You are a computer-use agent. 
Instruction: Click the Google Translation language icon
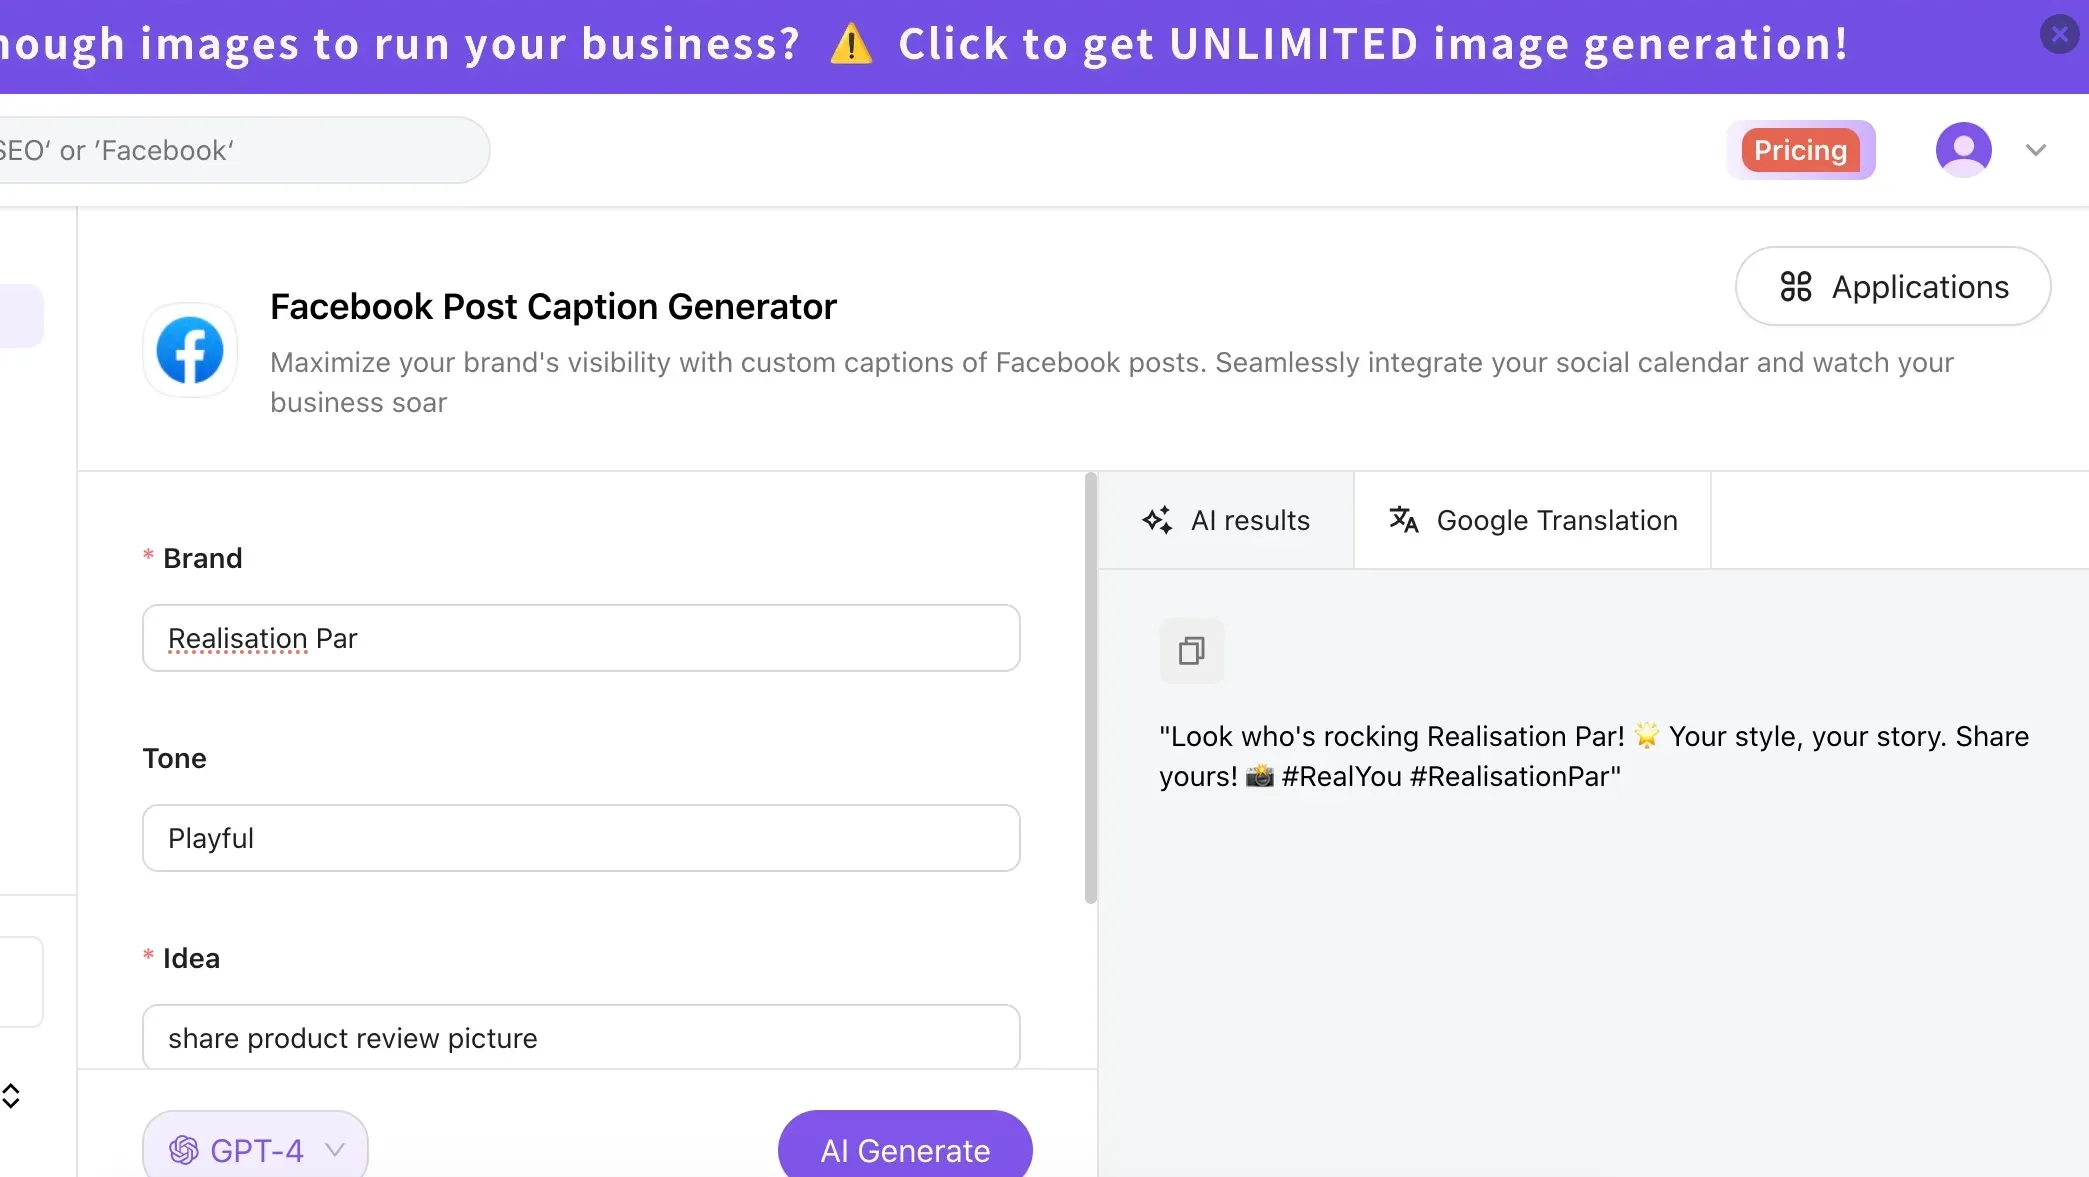click(x=1403, y=520)
